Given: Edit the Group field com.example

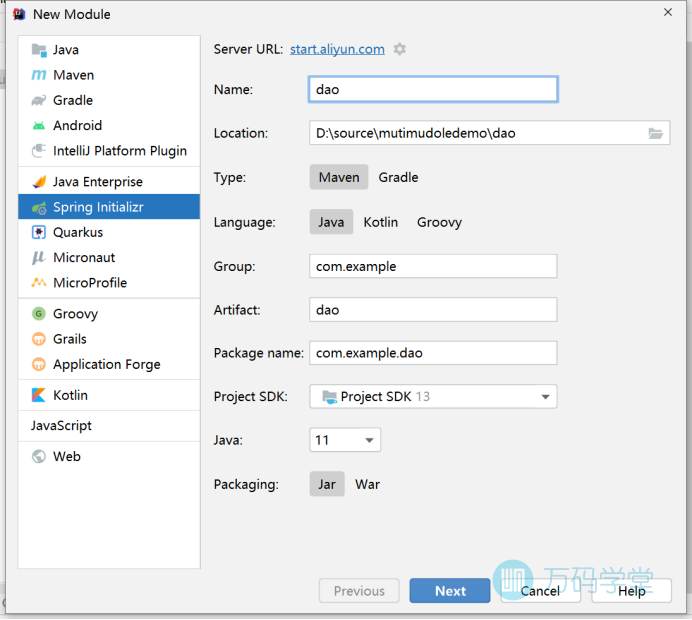Looking at the screenshot, I should pyautogui.click(x=433, y=267).
